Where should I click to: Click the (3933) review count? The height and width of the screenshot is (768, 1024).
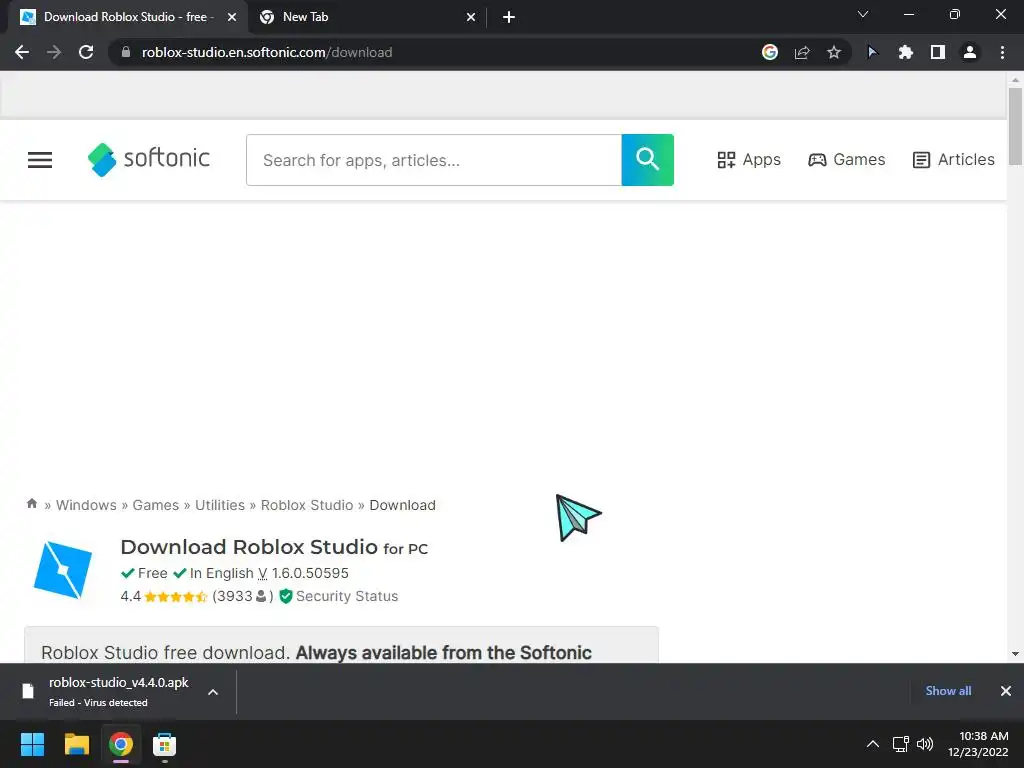coord(242,596)
